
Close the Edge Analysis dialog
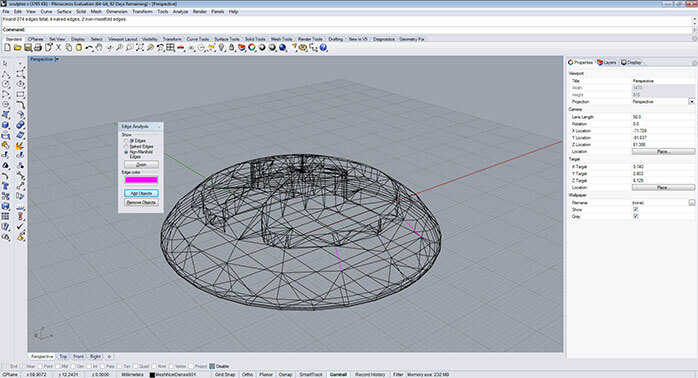click(159, 127)
